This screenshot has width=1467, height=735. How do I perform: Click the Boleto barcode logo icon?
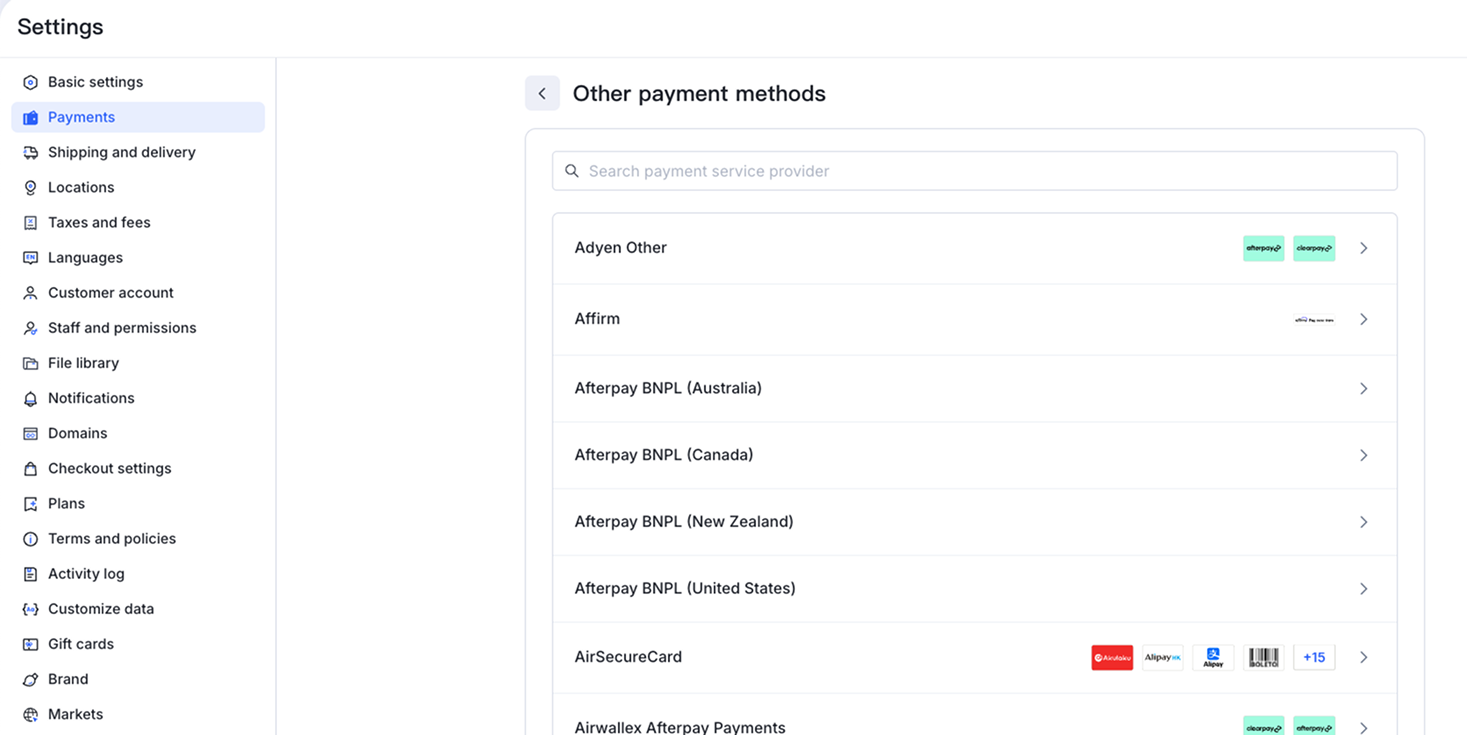(1263, 658)
